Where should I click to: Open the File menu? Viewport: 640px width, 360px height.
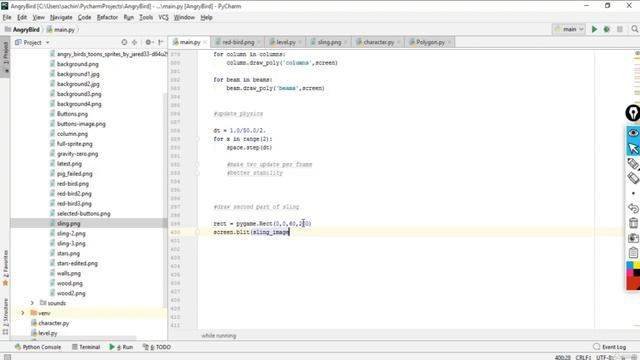7,18
